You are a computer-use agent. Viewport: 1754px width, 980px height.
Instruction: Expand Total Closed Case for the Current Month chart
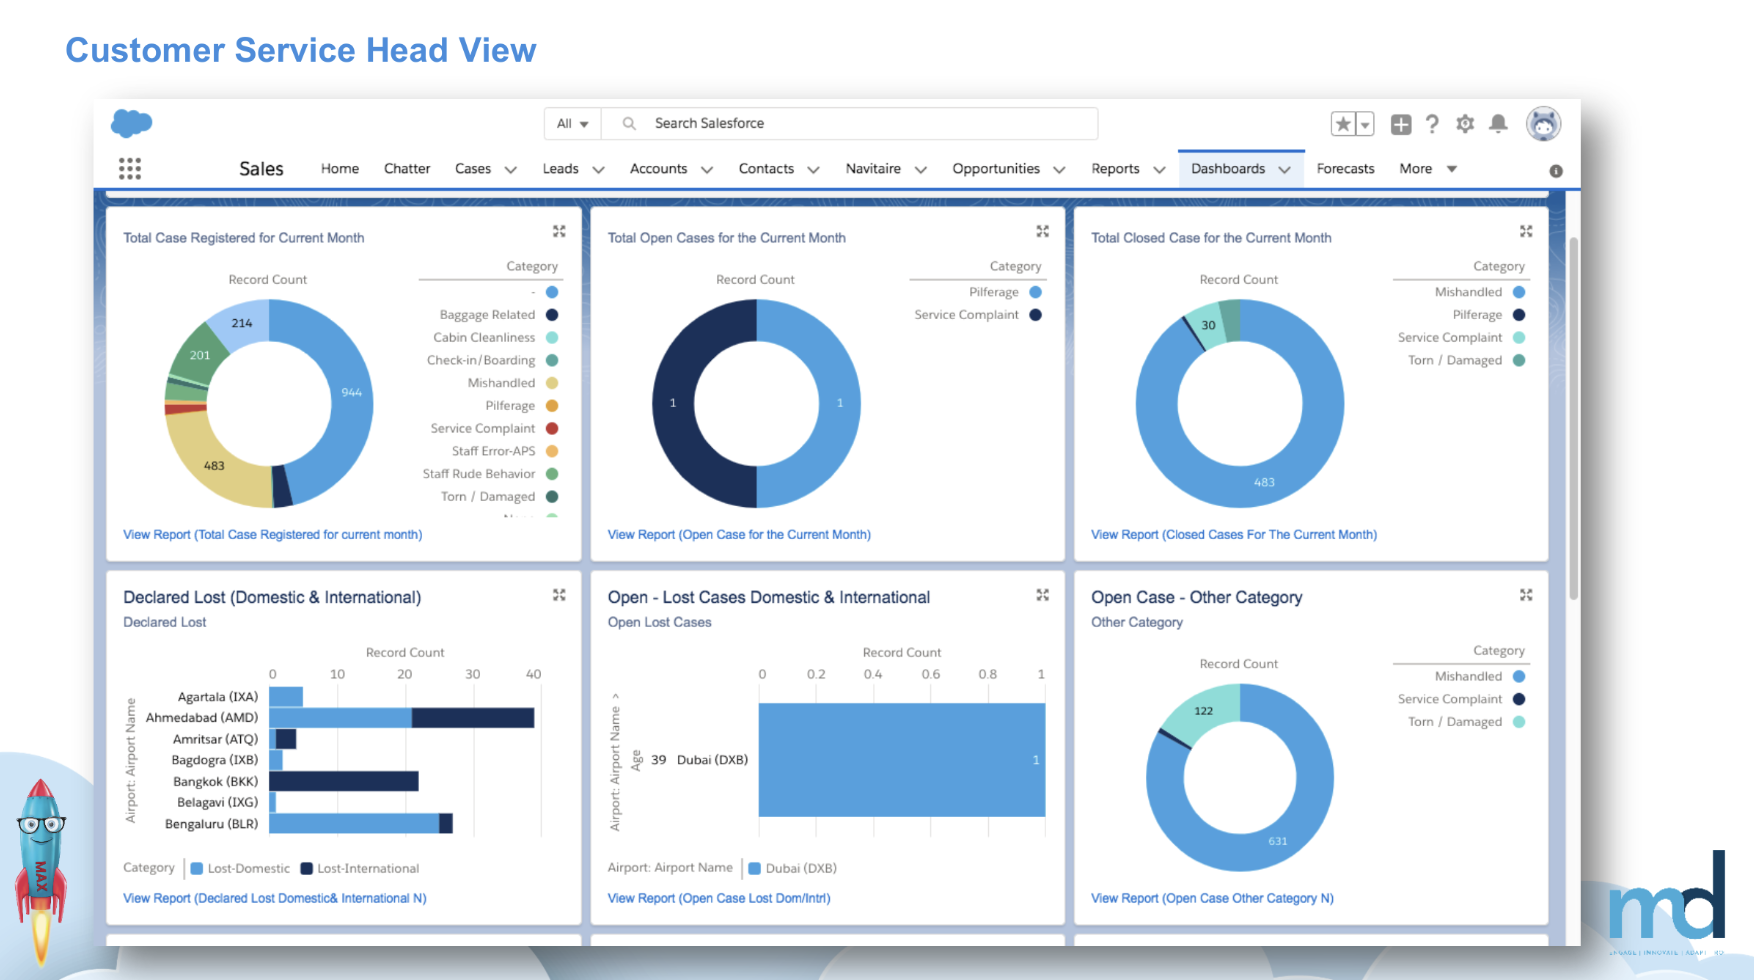1526,231
